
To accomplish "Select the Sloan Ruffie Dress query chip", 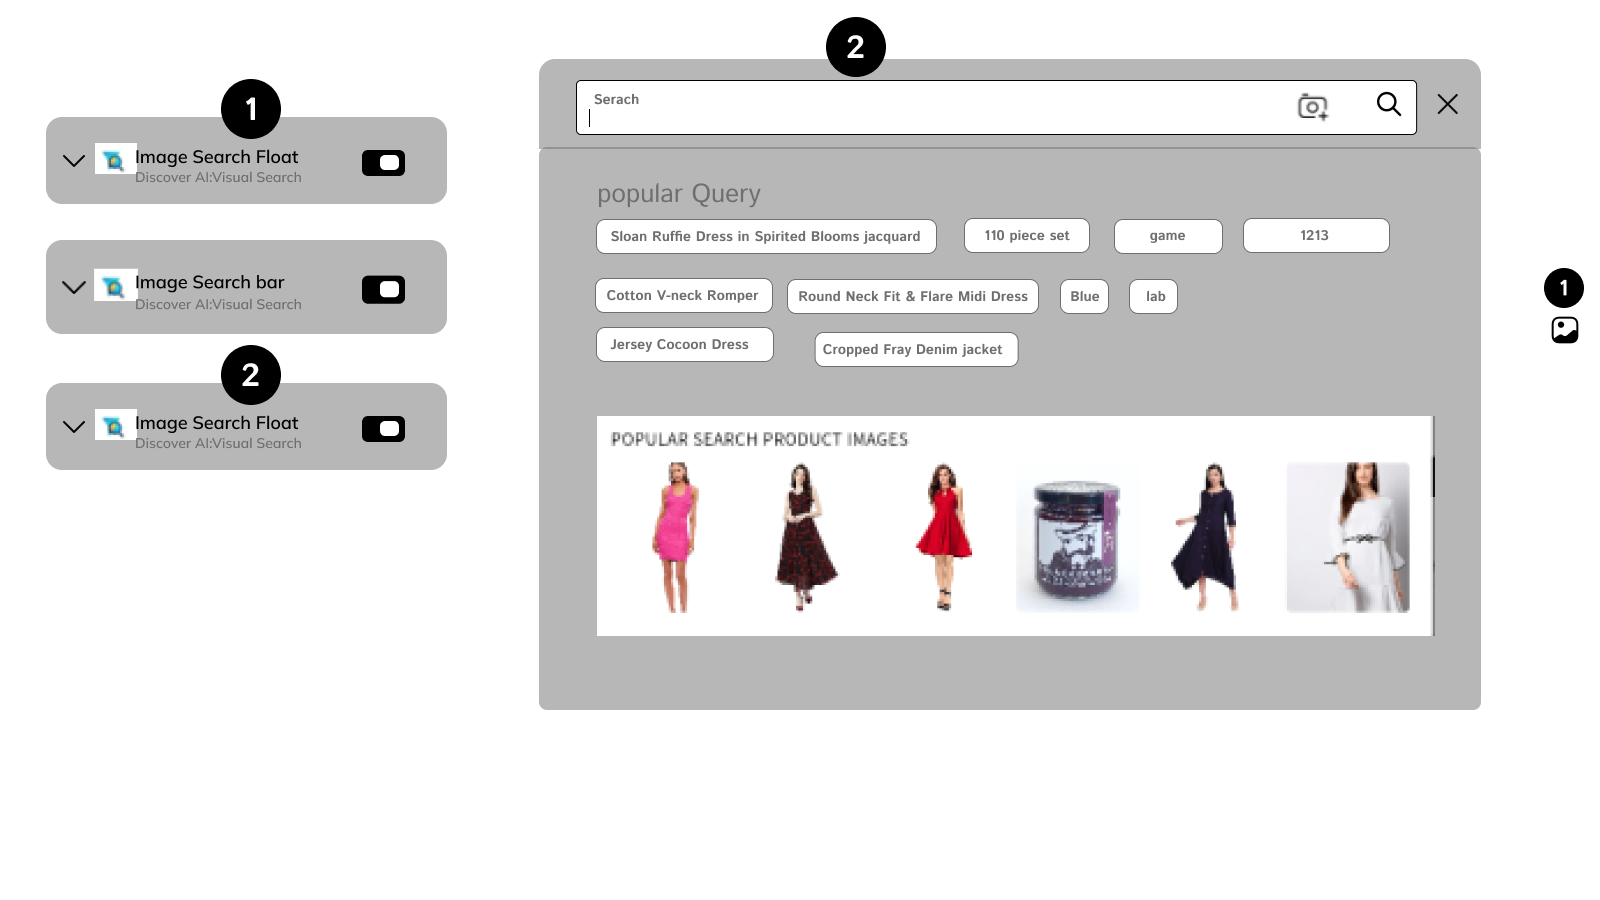I will (766, 237).
